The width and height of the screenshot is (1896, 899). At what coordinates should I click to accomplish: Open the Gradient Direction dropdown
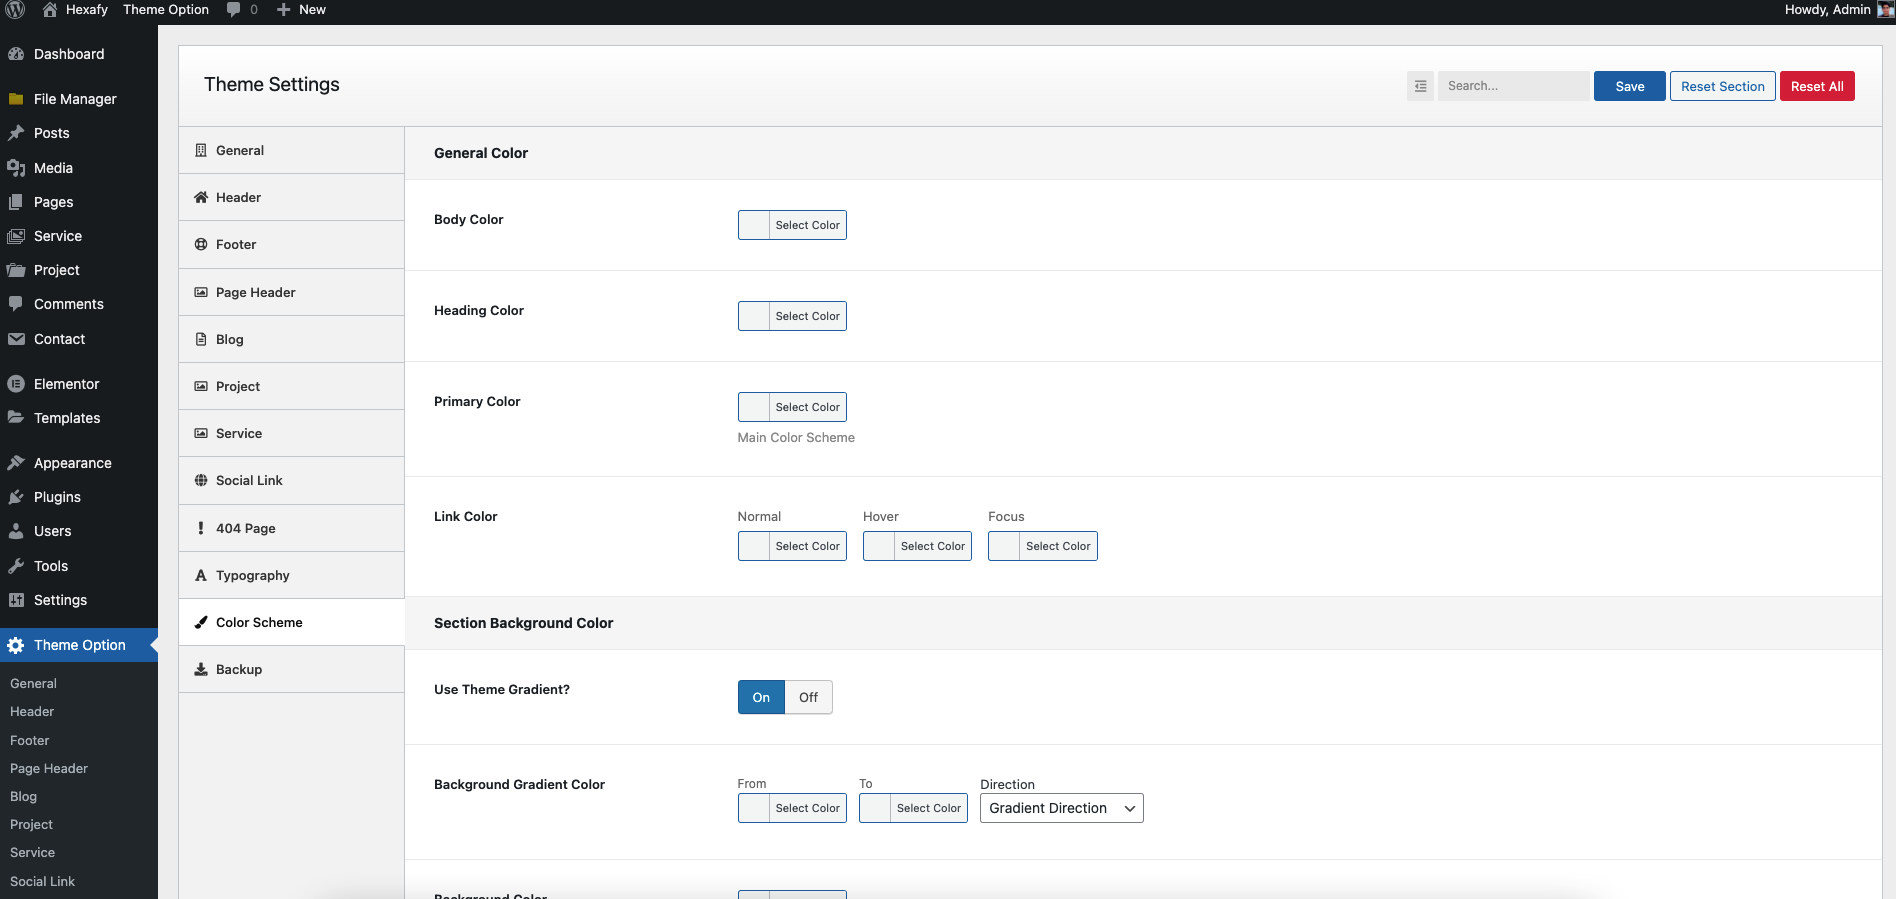click(x=1061, y=808)
